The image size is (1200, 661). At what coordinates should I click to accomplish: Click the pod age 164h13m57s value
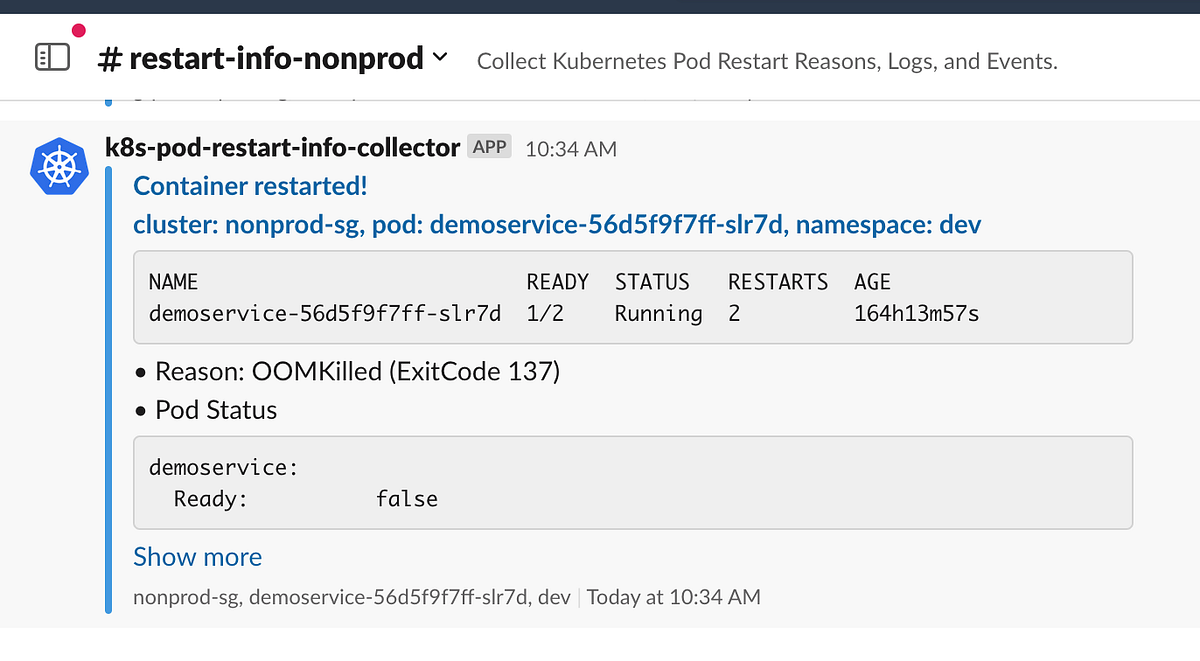pos(916,314)
